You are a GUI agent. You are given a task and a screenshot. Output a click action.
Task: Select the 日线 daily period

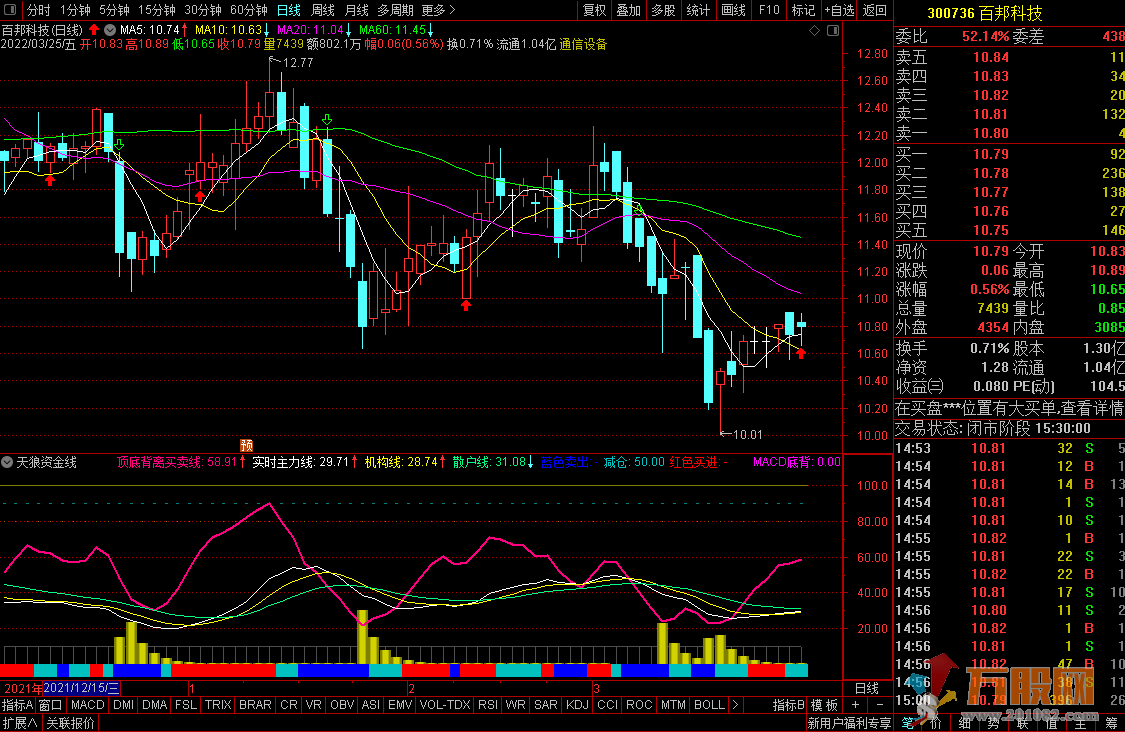(288, 10)
